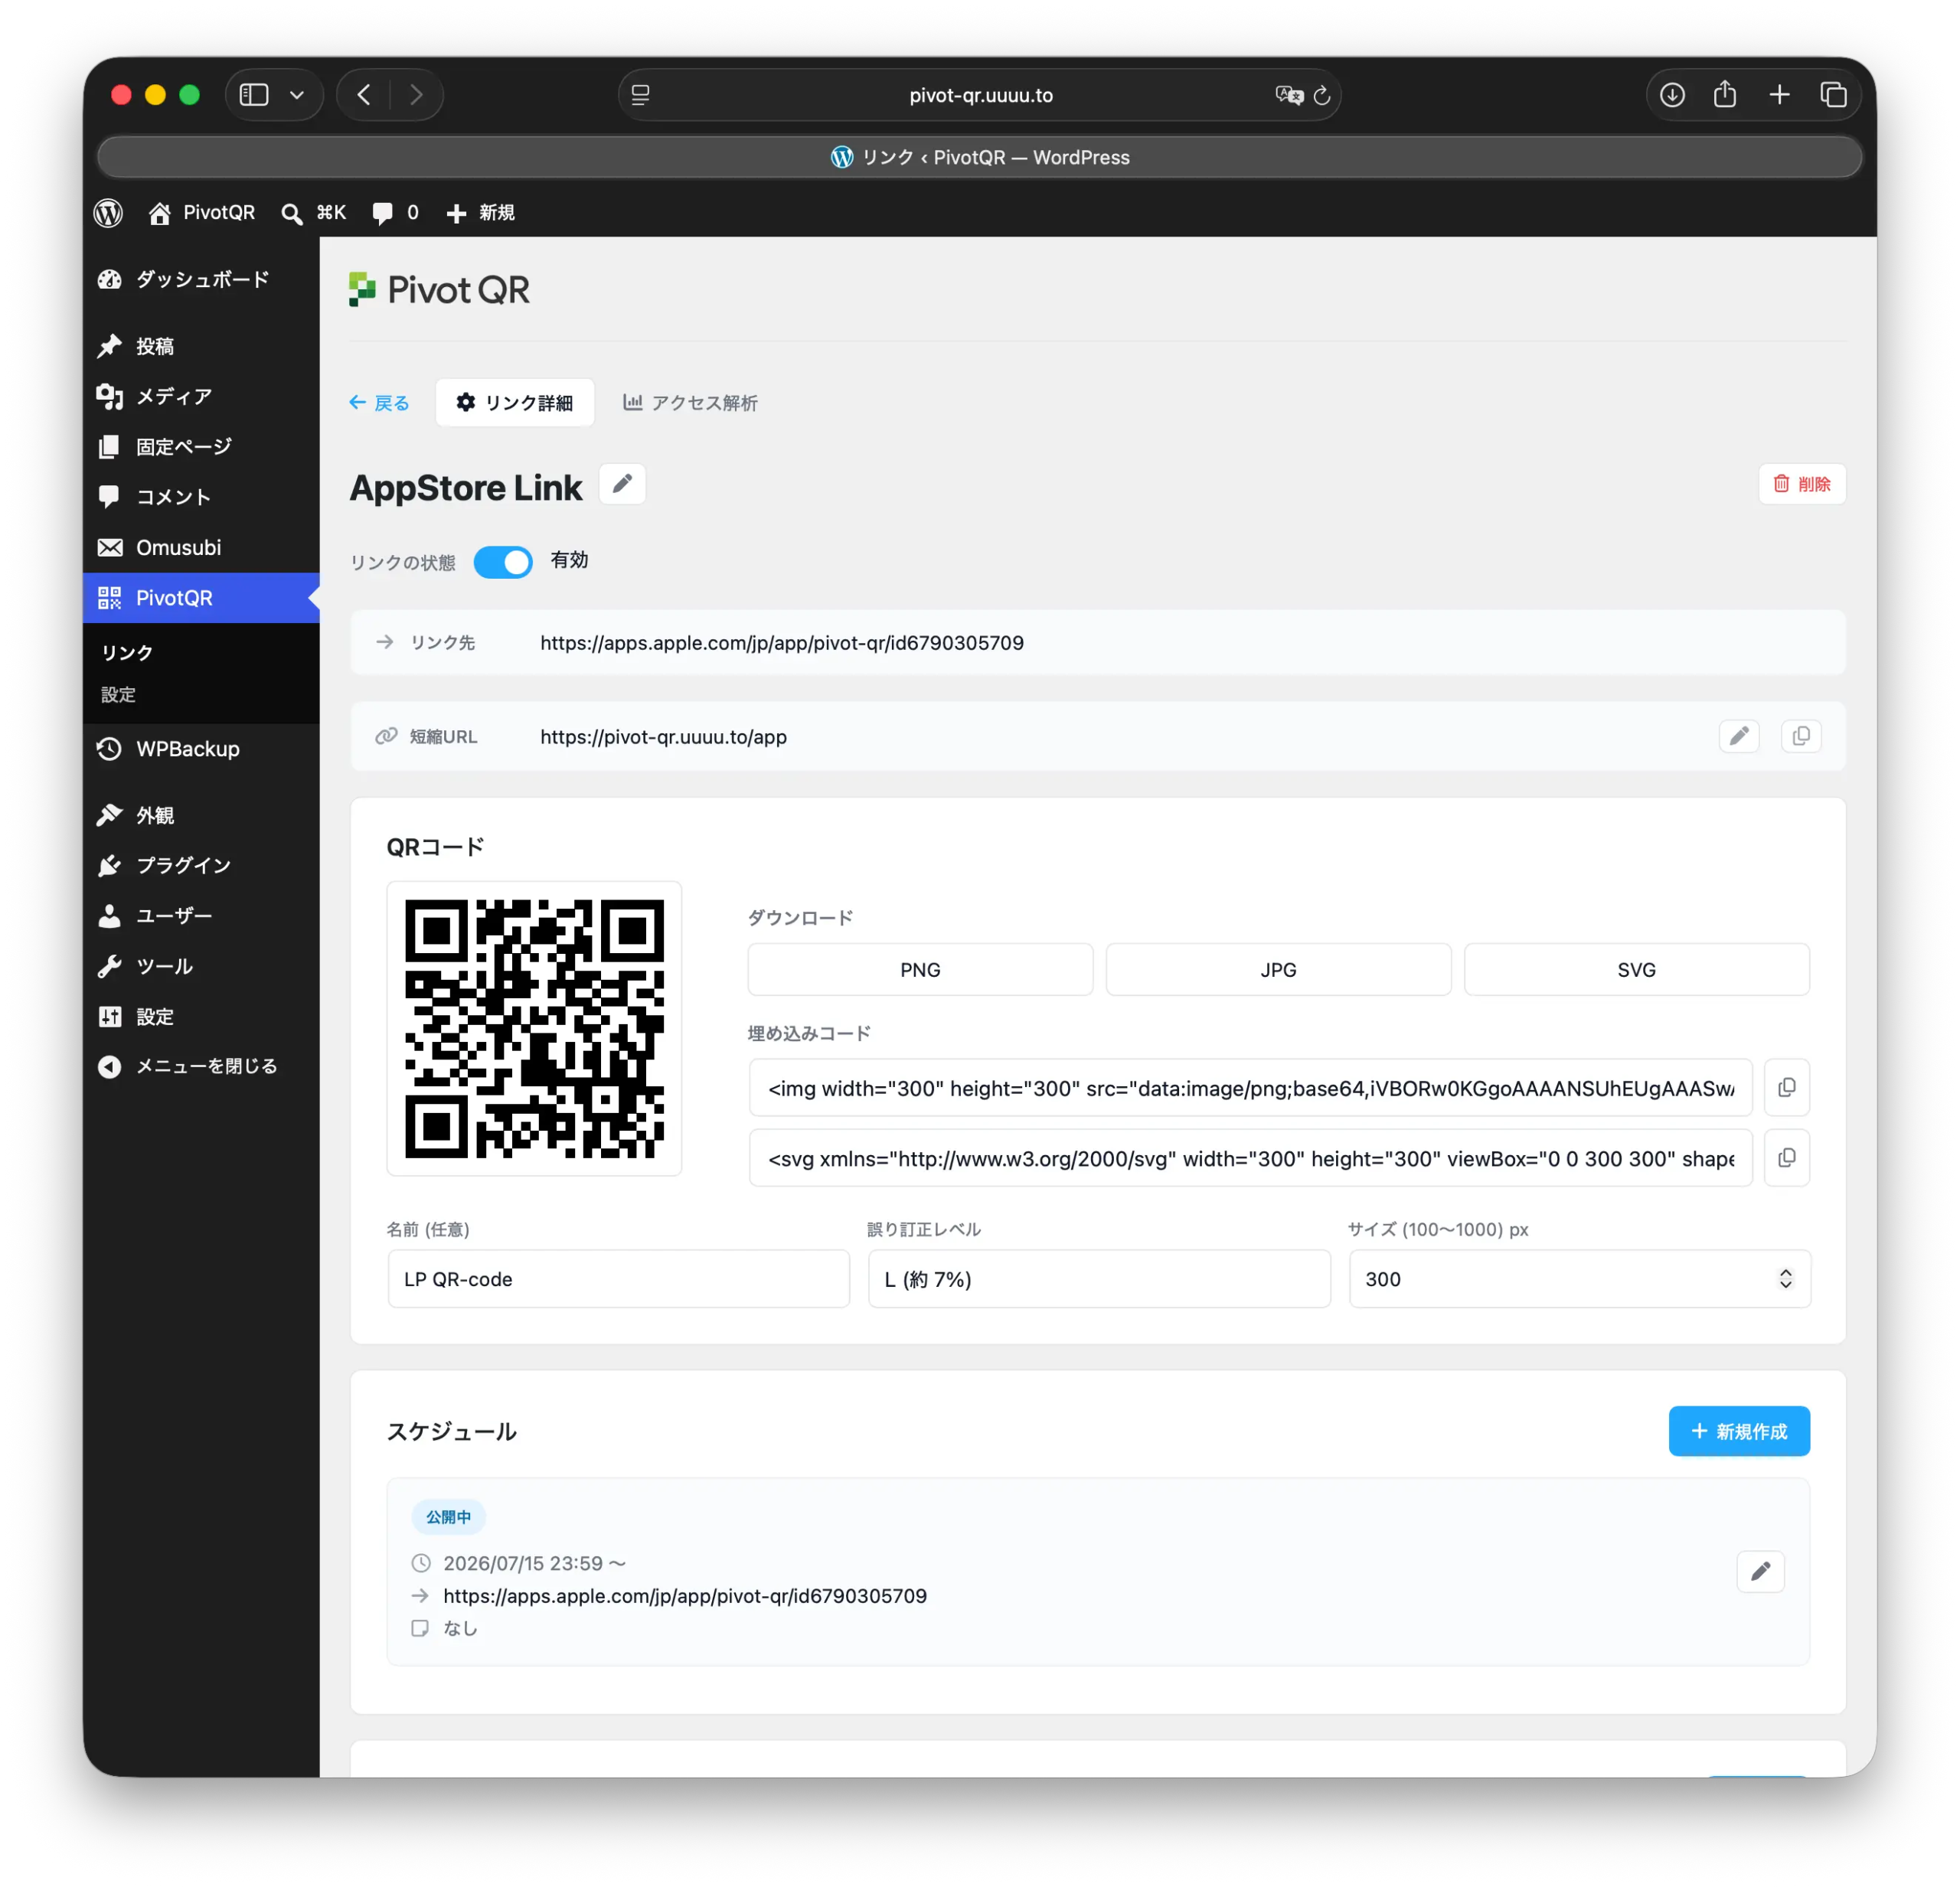
Task: Show Safari downloads icon
Action: [x=1672, y=95]
